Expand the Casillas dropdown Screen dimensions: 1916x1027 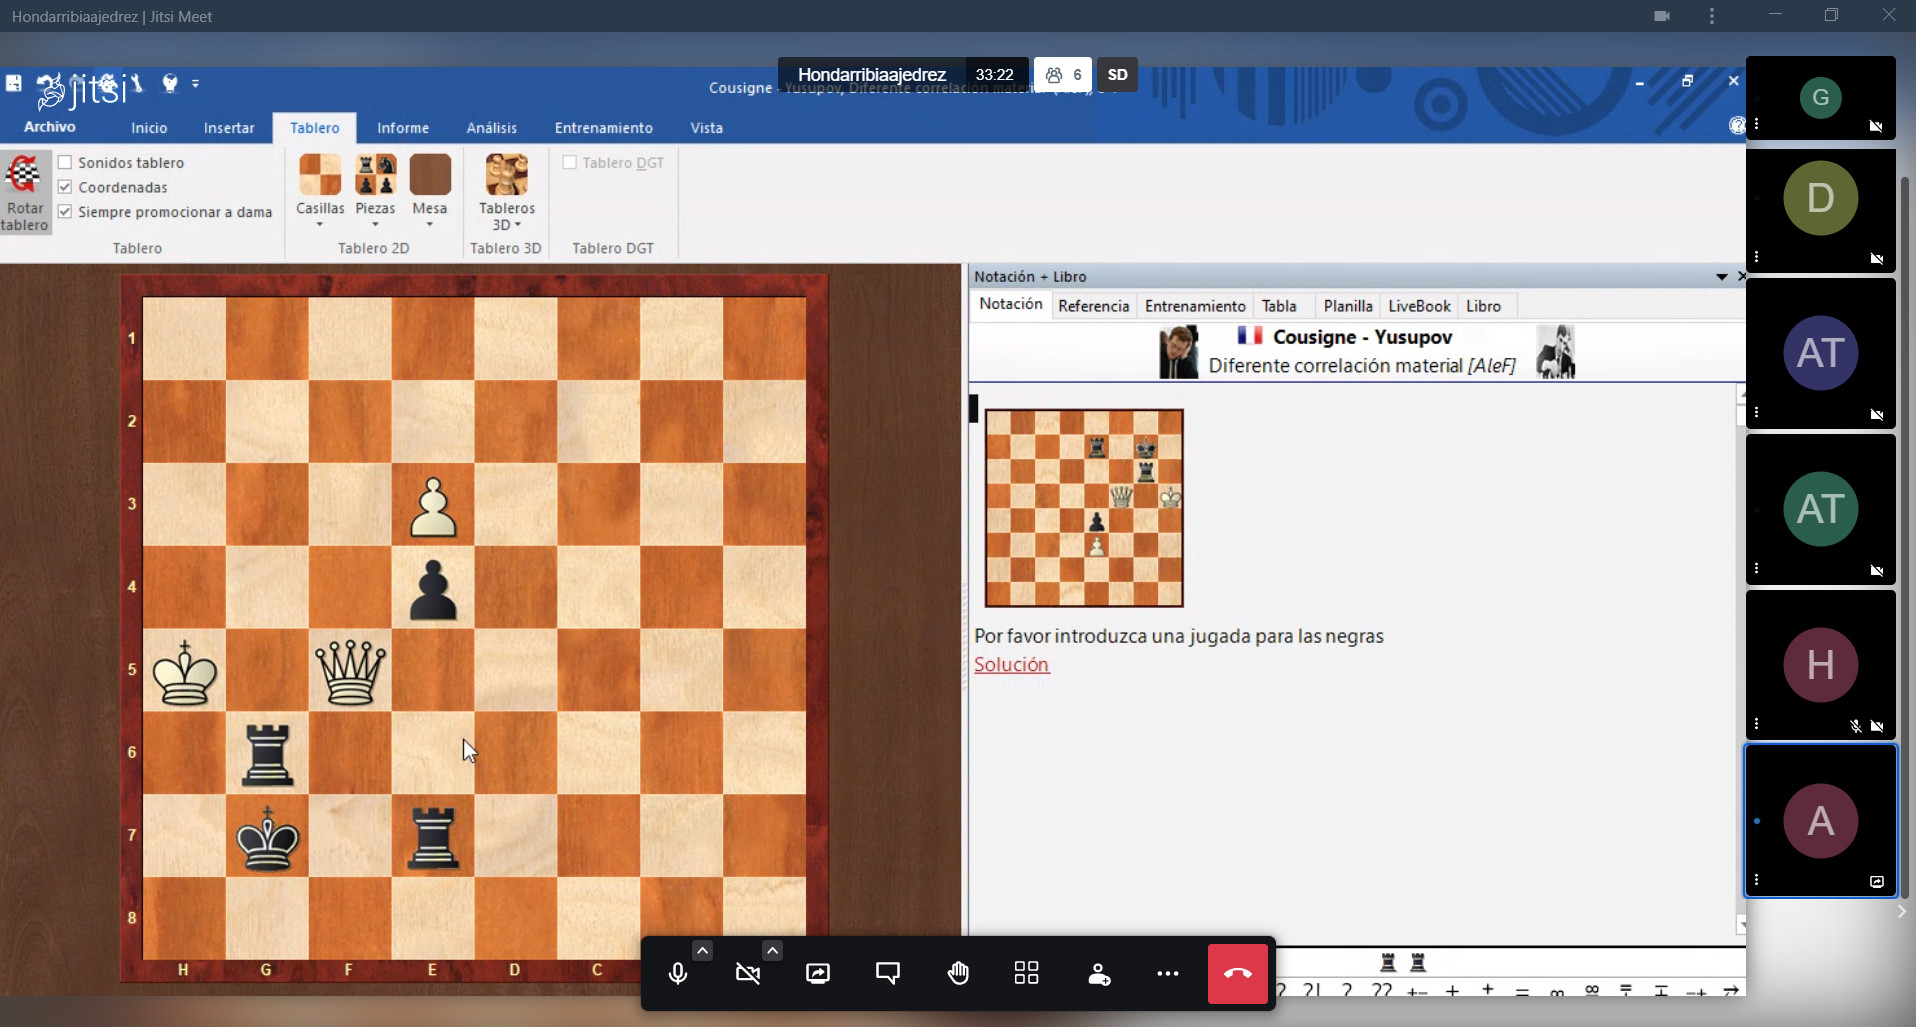320,224
